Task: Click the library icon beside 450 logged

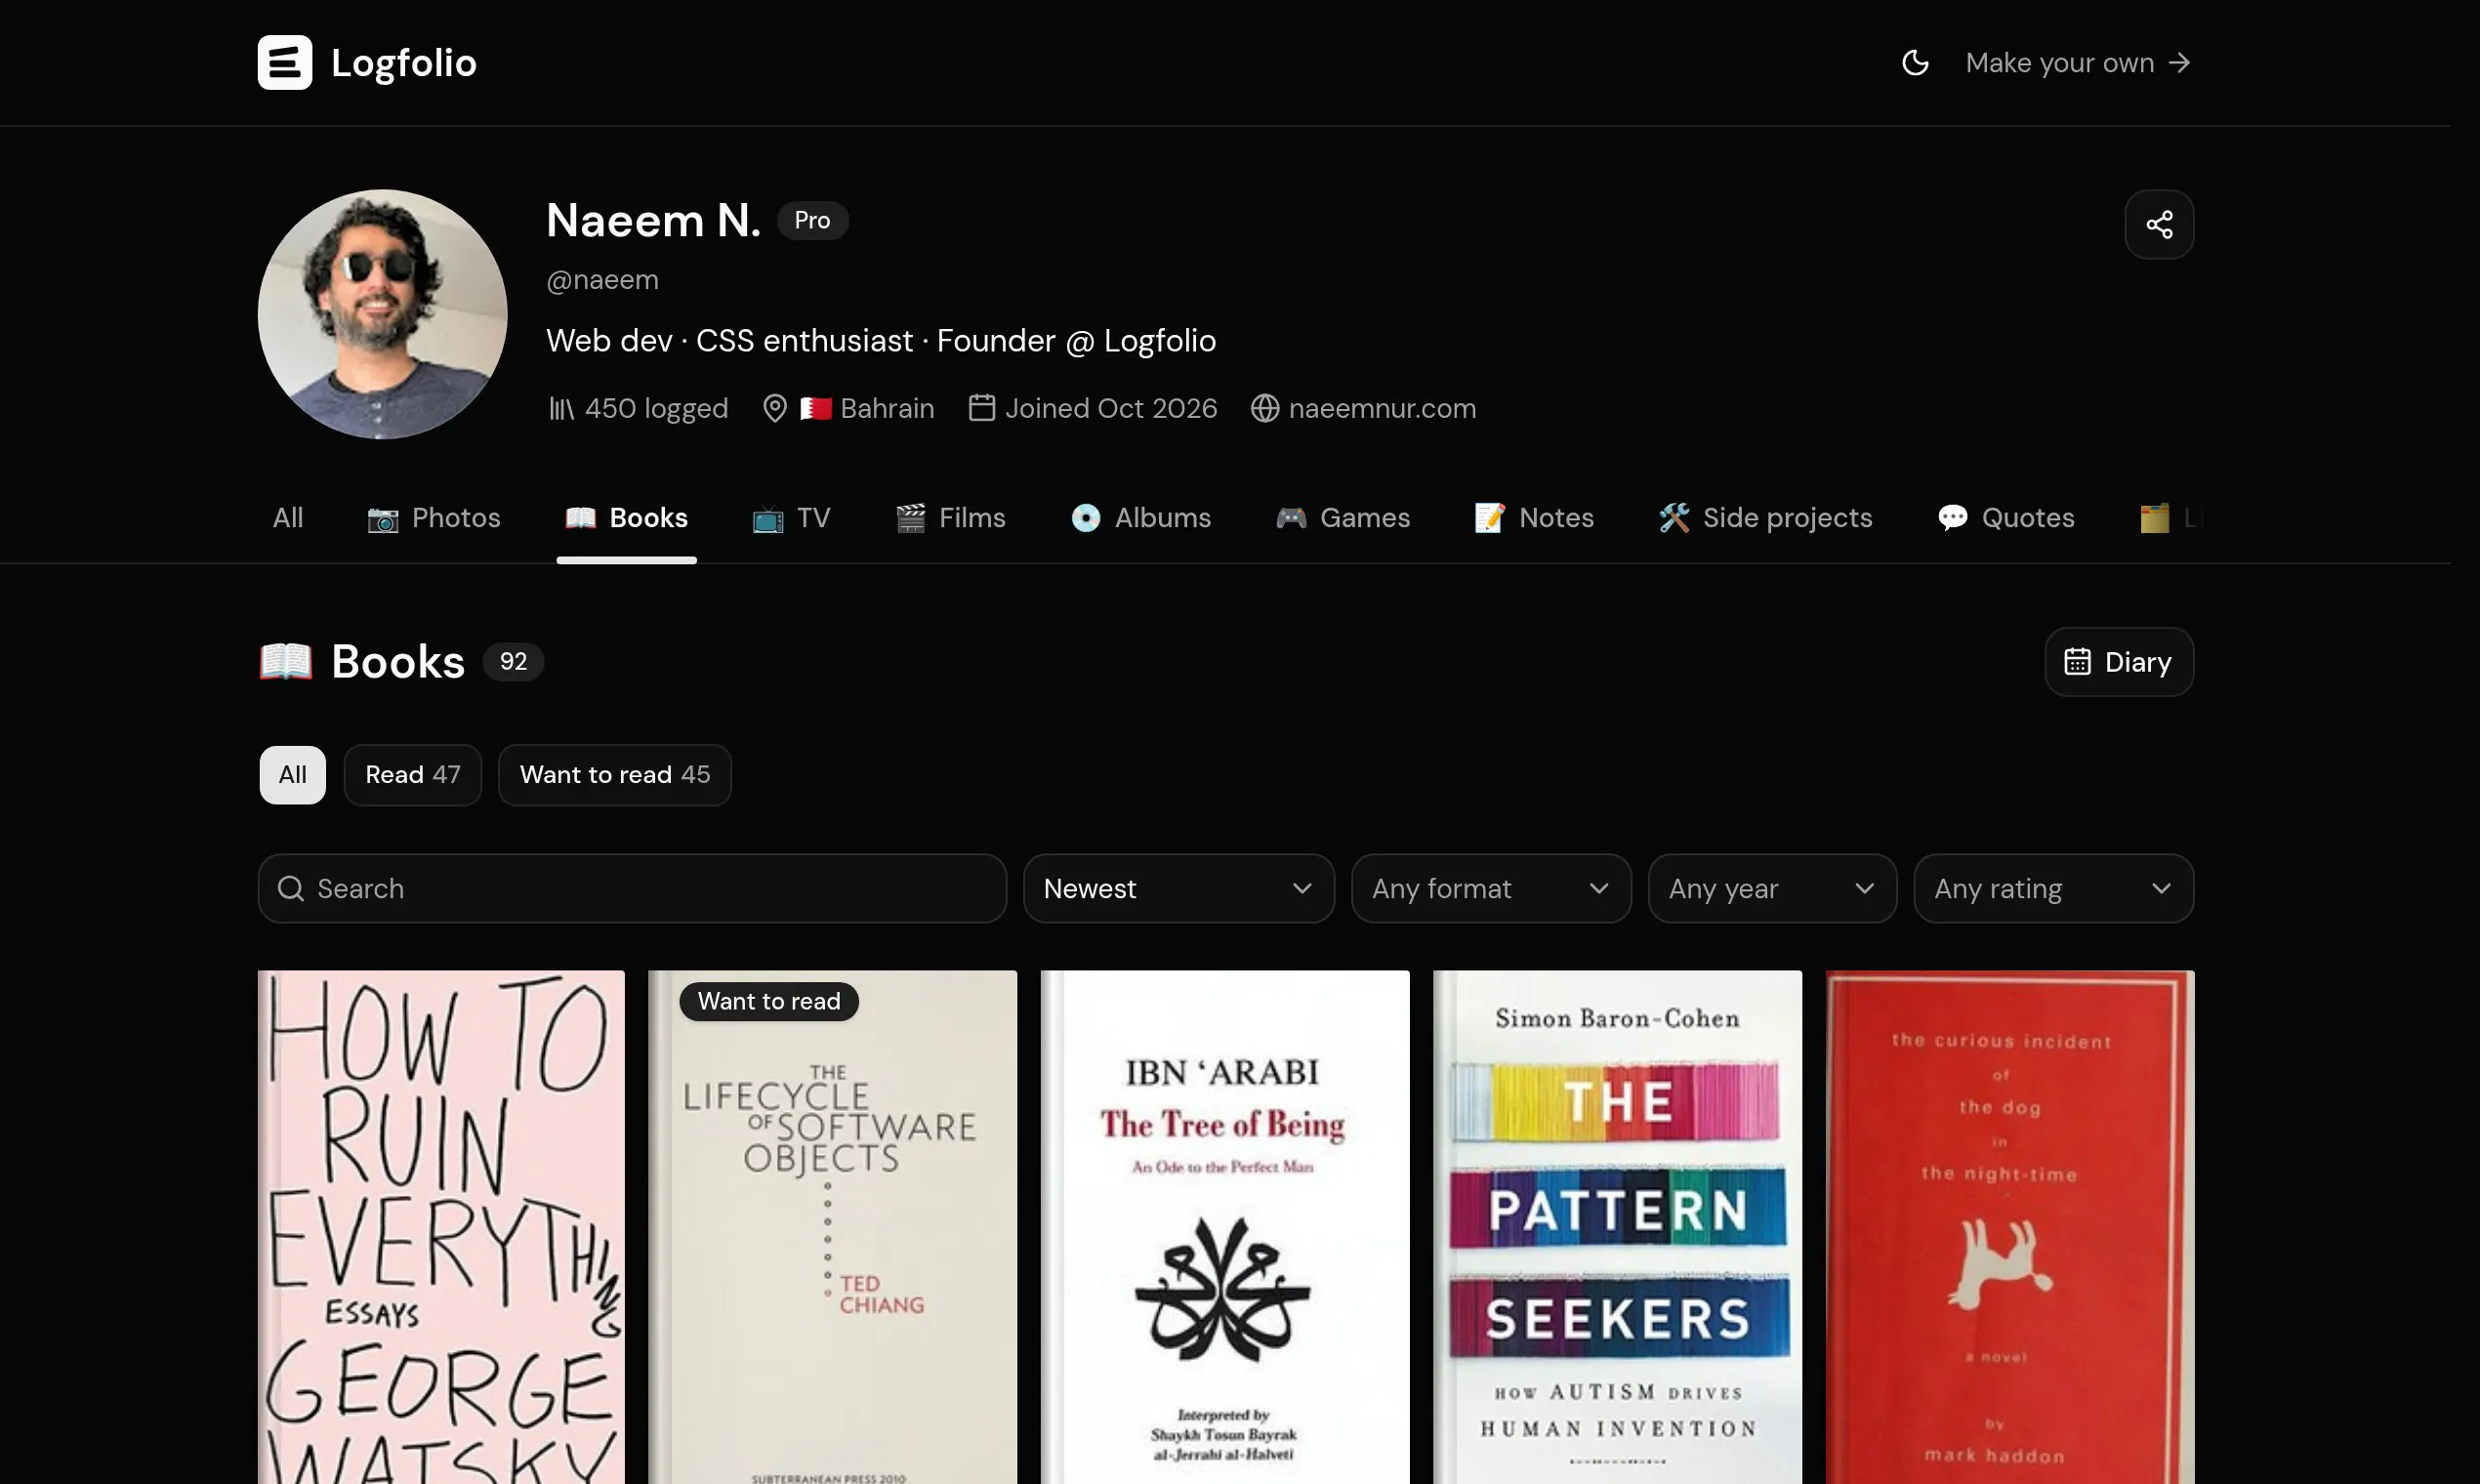Action: 561,408
